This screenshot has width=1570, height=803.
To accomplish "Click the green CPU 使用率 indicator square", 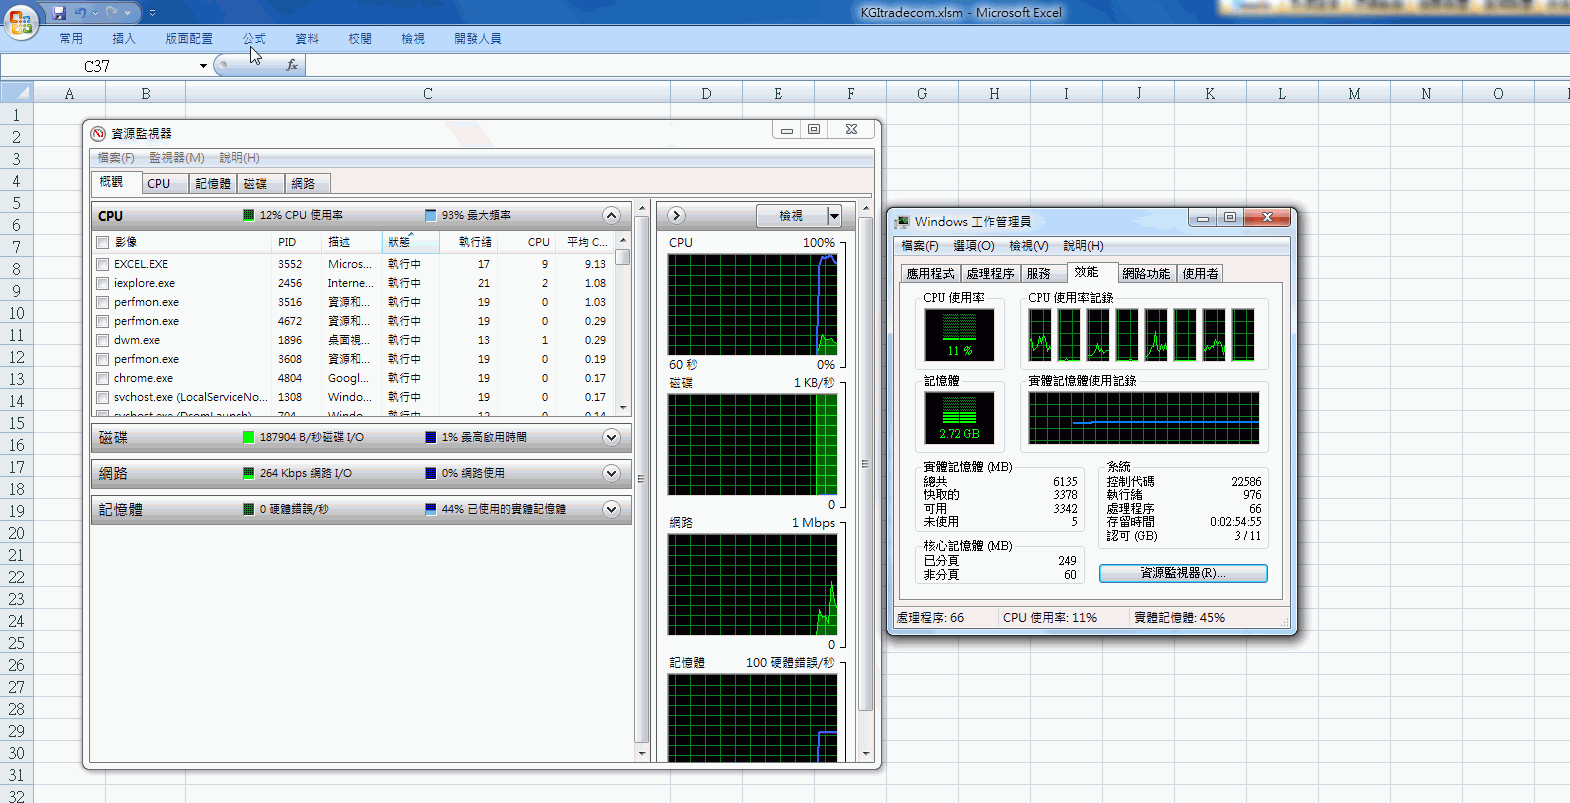I will [249, 215].
